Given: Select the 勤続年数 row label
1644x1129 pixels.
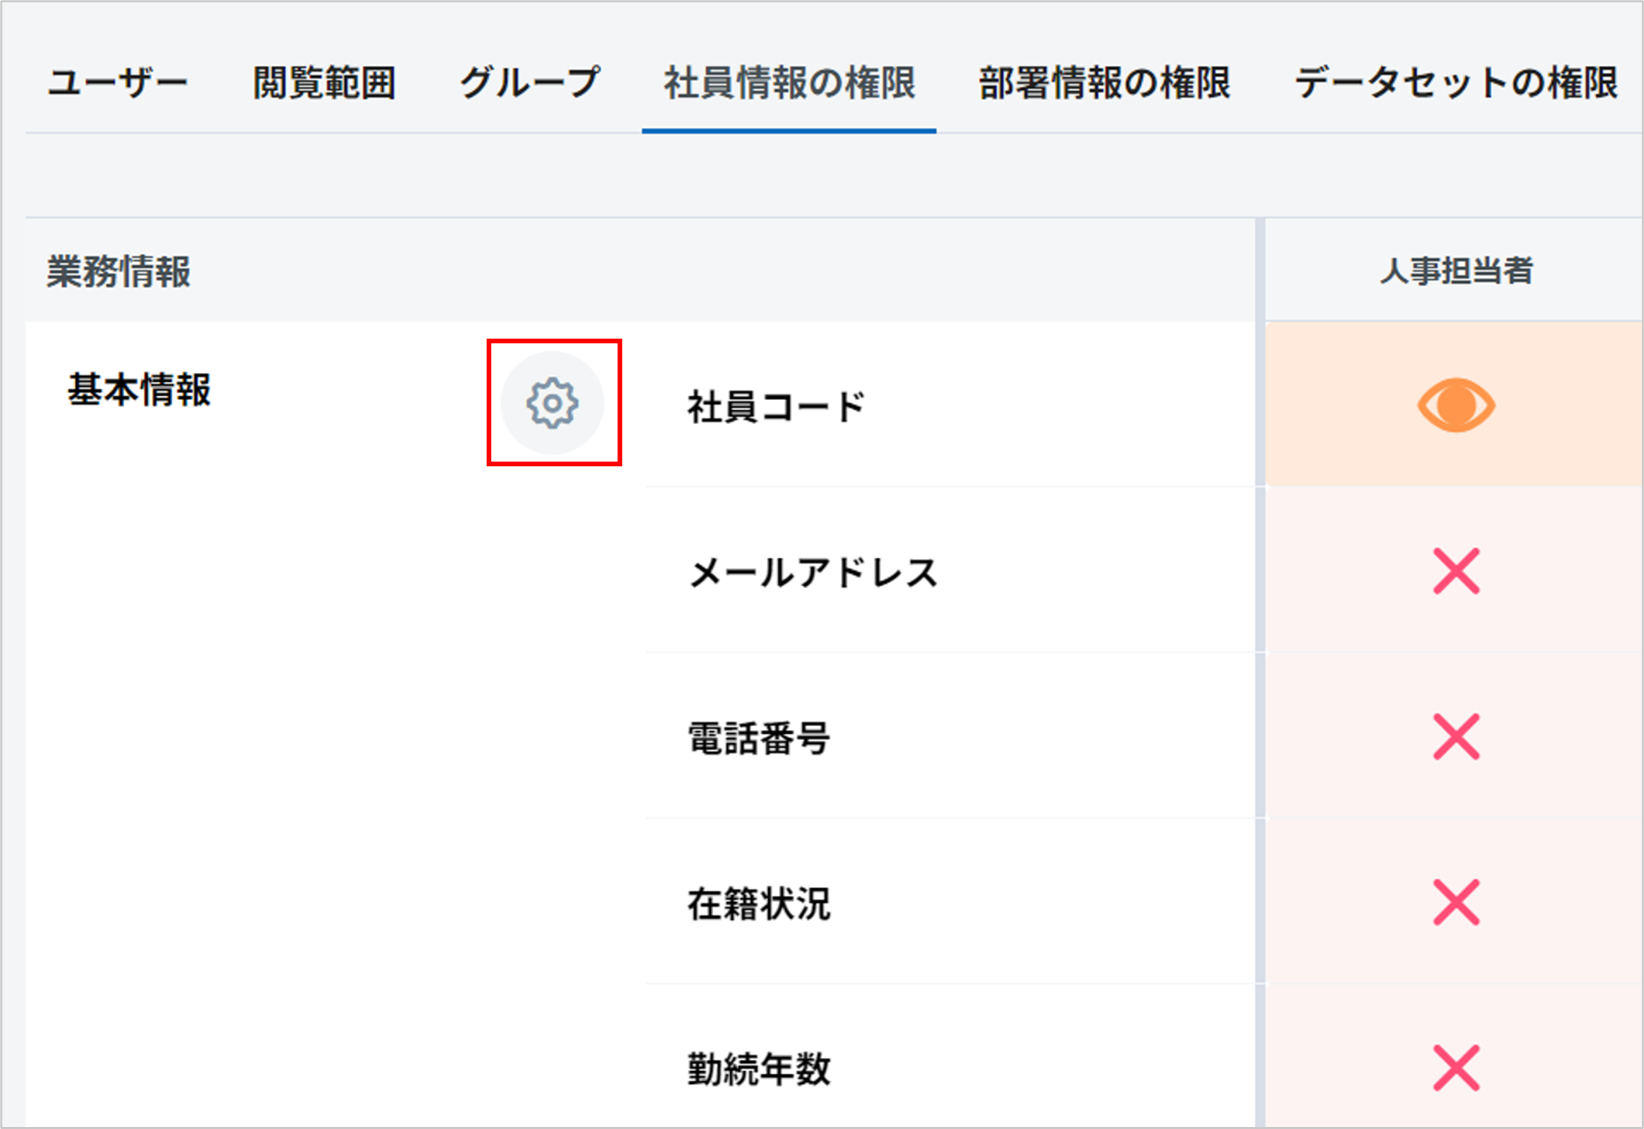Looking at the screenshot, I should [x=758, y=1069].
